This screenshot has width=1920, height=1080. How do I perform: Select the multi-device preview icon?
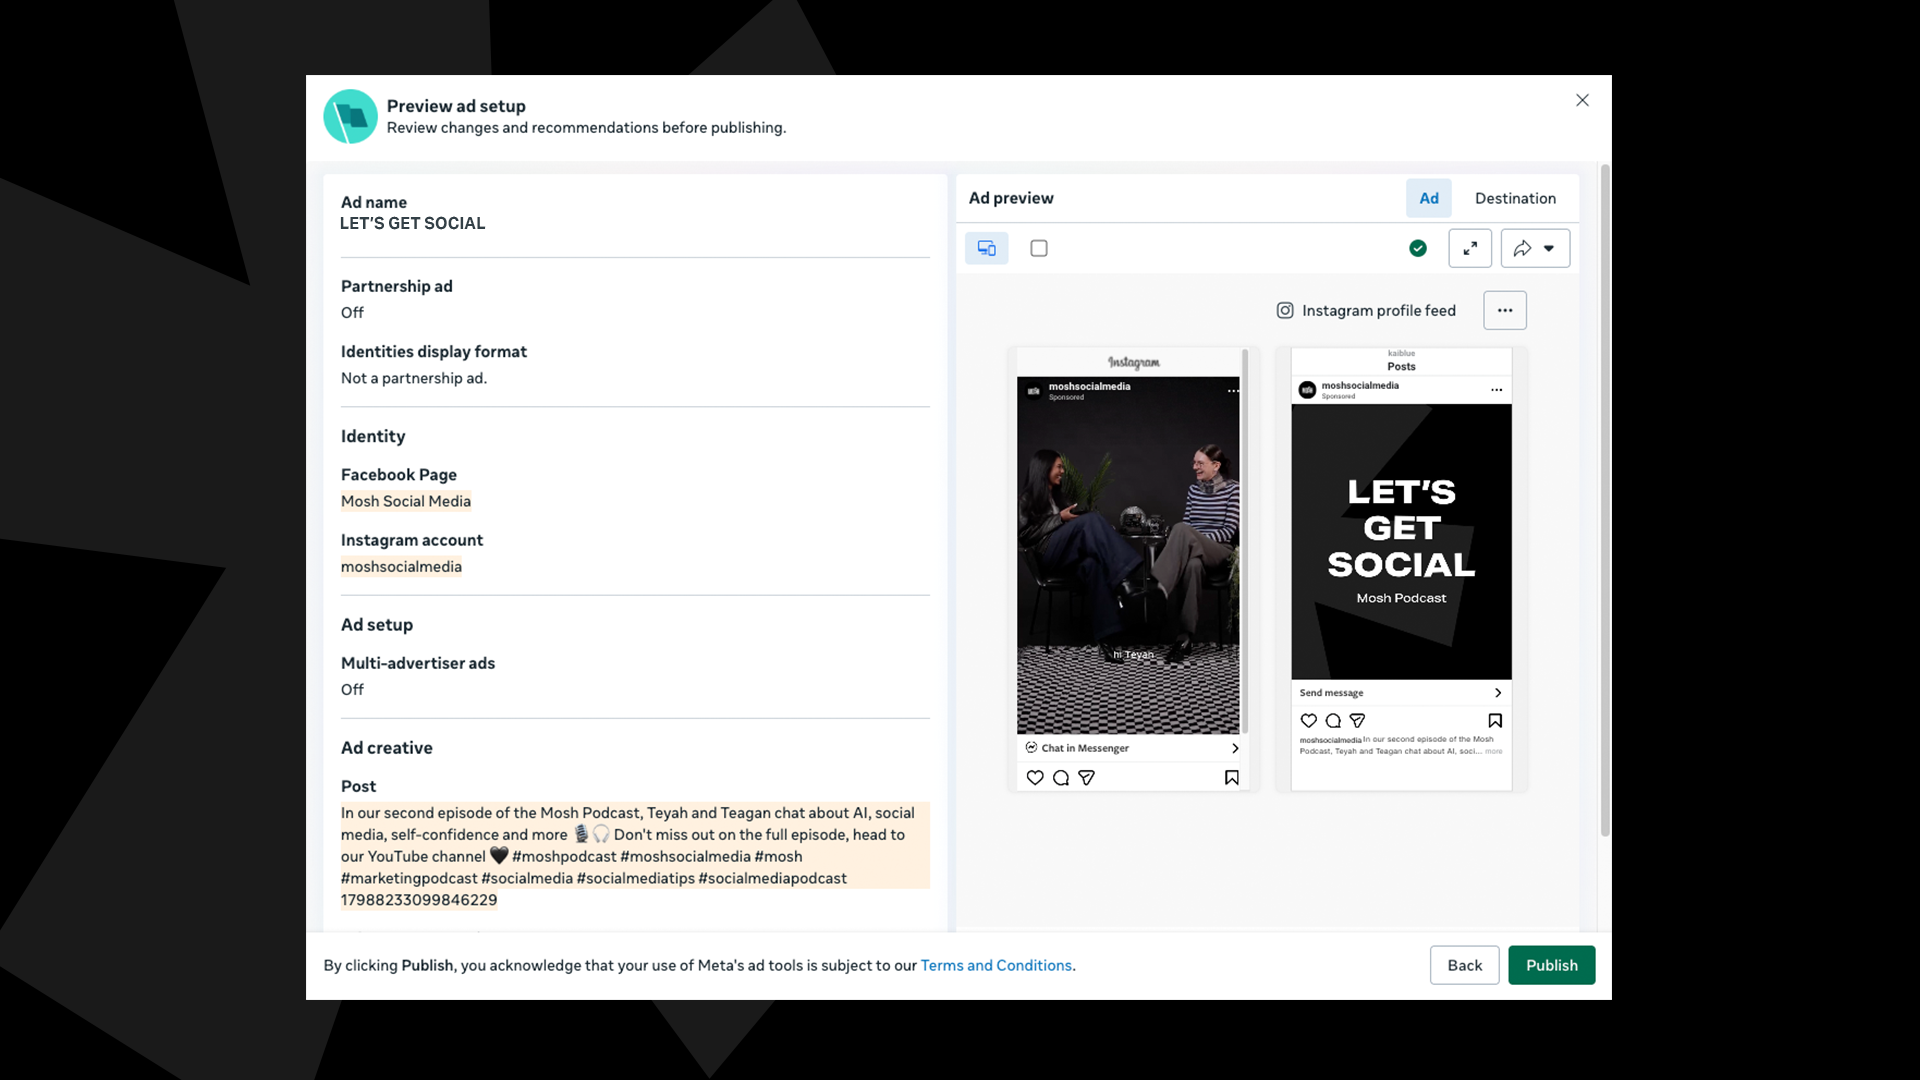(986, 248)
